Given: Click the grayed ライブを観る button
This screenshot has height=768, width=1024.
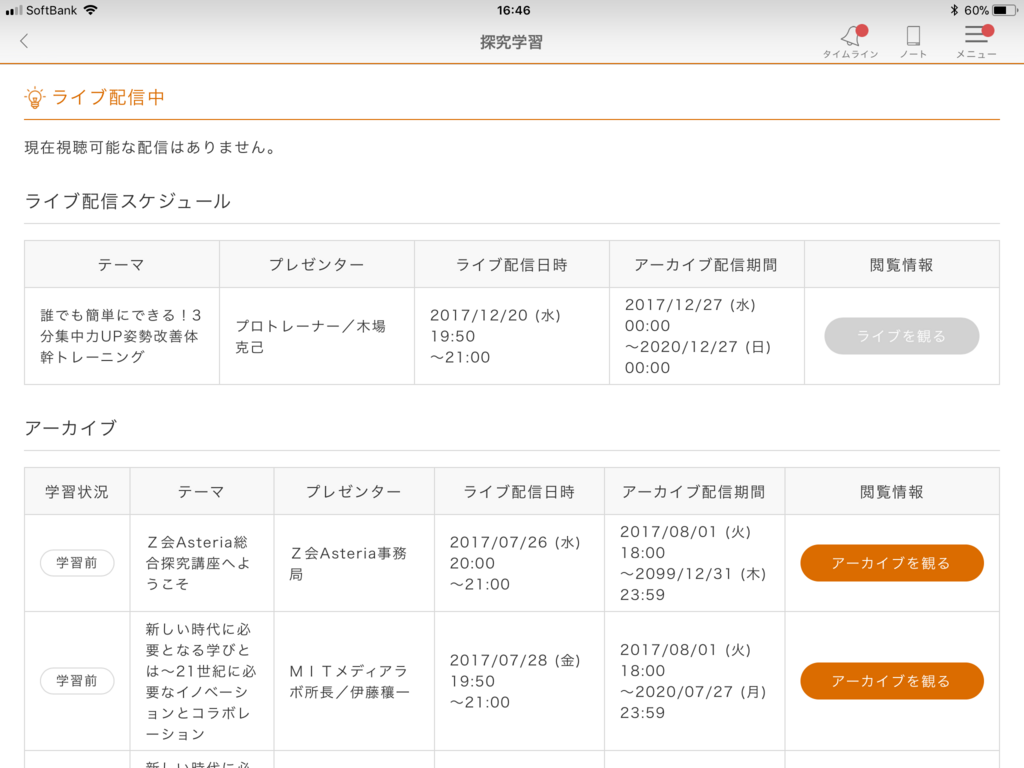Looking at the screenshot, I should (x=901, y=336).
